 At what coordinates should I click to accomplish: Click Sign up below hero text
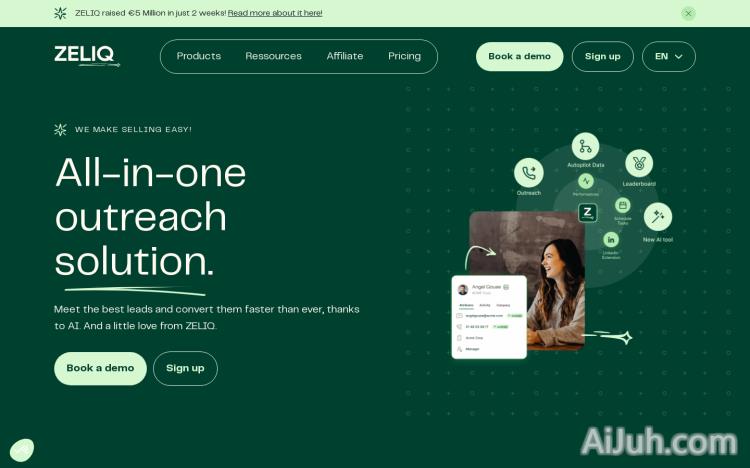pyautogui.click(x=185, y=368)
